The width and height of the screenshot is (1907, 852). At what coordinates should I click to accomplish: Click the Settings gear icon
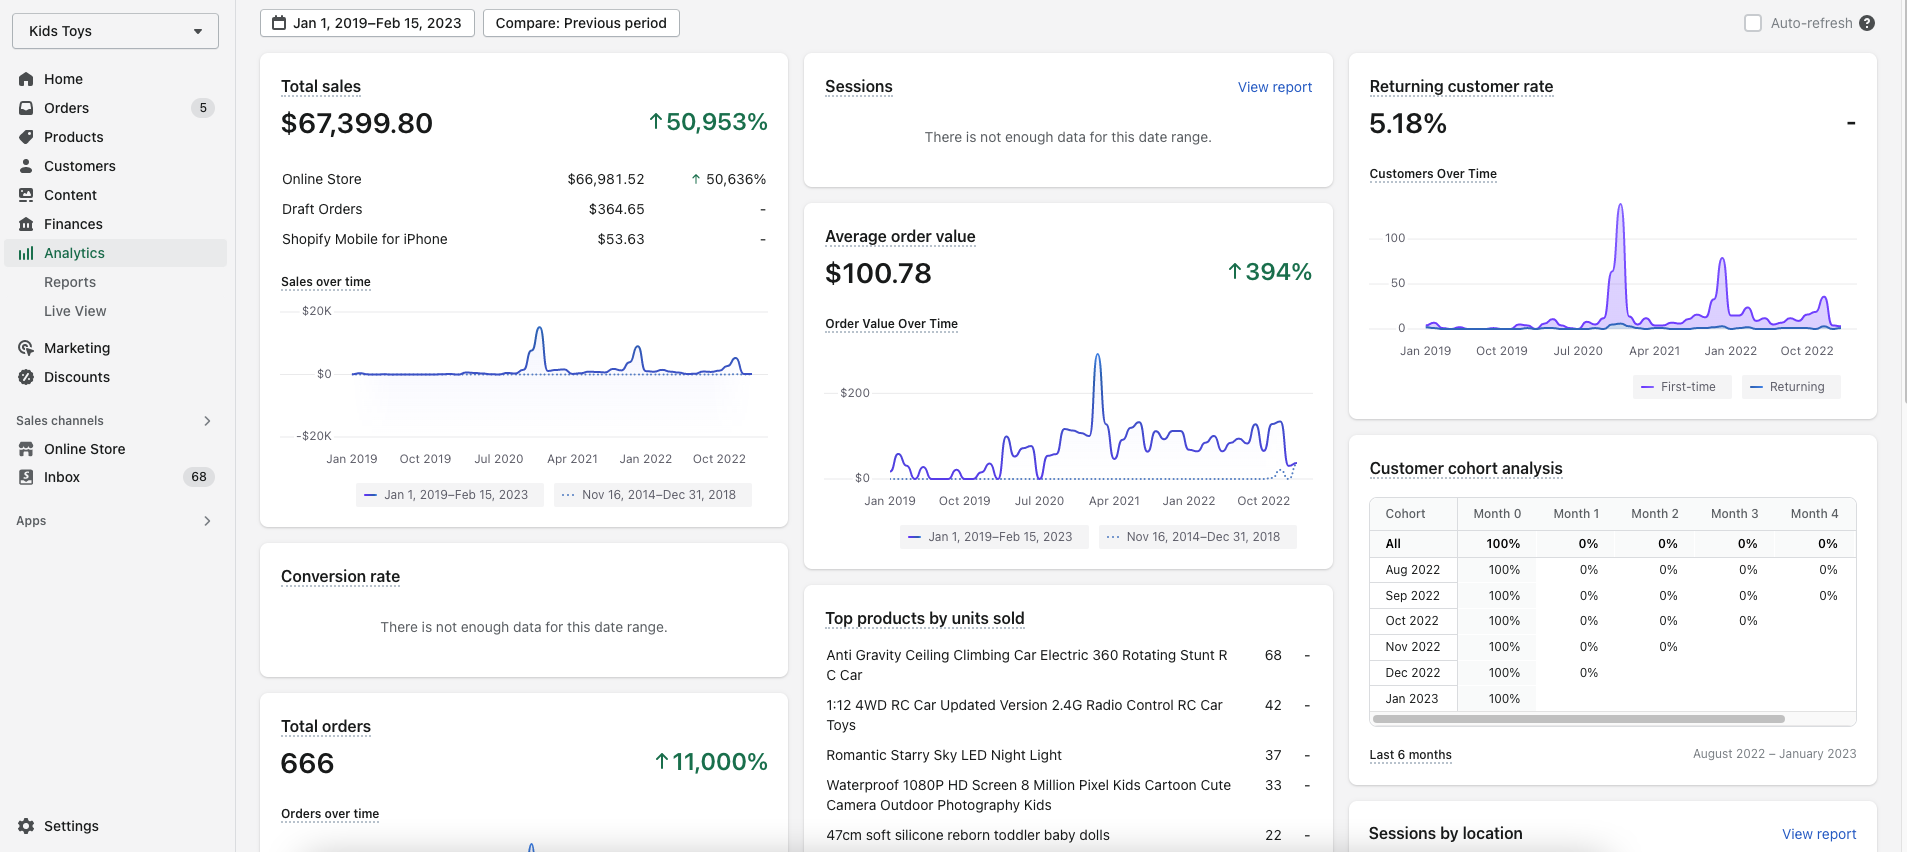point(26,826)
